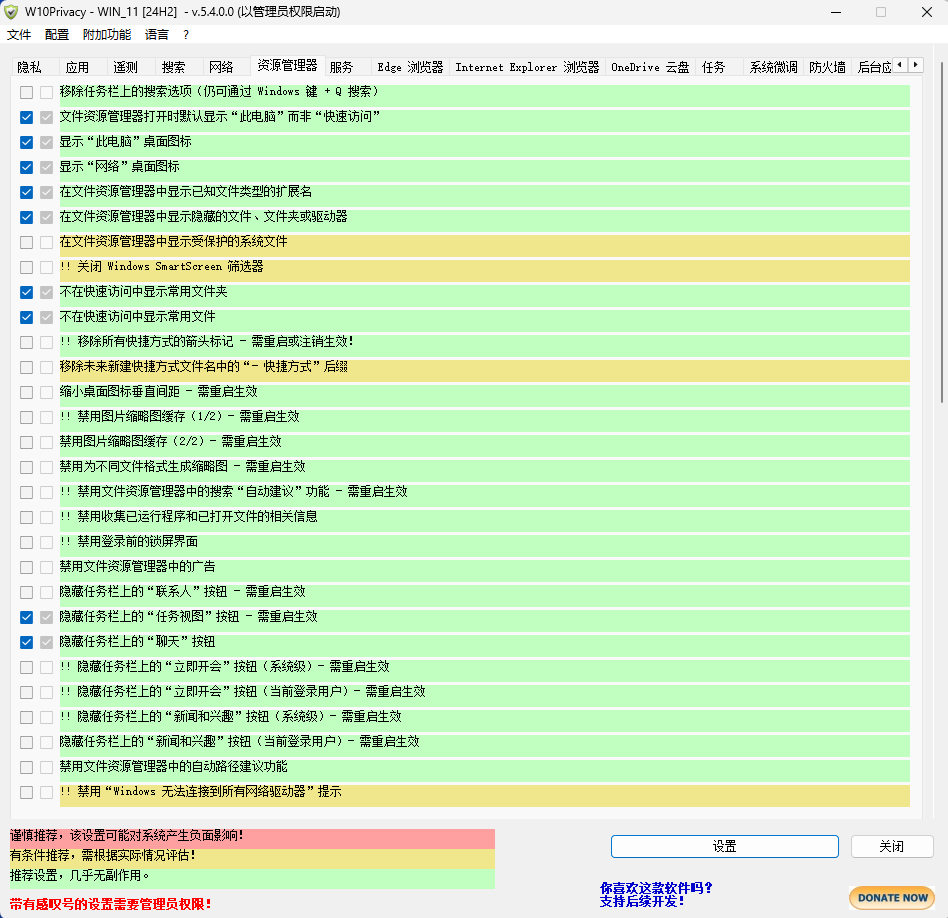Click text 在文件资源管理器中显示隐藏的文件、文件夹或驱动器
Image resolution: width=948 pixels, height=918 pixels.
(x=203, y=216)
